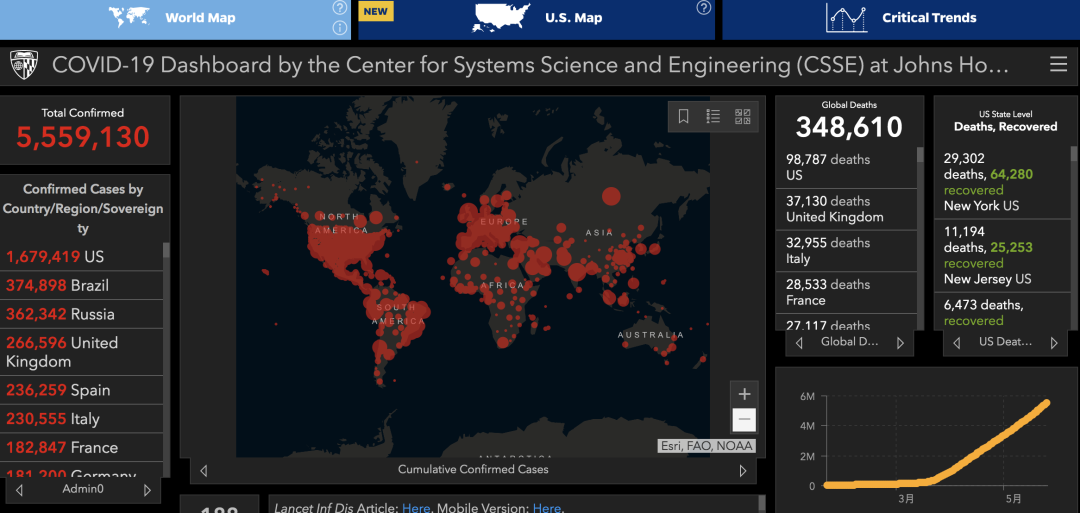
Task: Click right arrow in US Deaths pager
Action: [1054, 342]
